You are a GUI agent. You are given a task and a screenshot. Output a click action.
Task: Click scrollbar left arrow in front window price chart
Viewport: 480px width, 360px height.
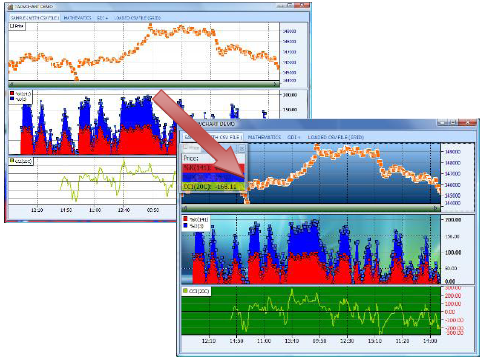point(184,208)
